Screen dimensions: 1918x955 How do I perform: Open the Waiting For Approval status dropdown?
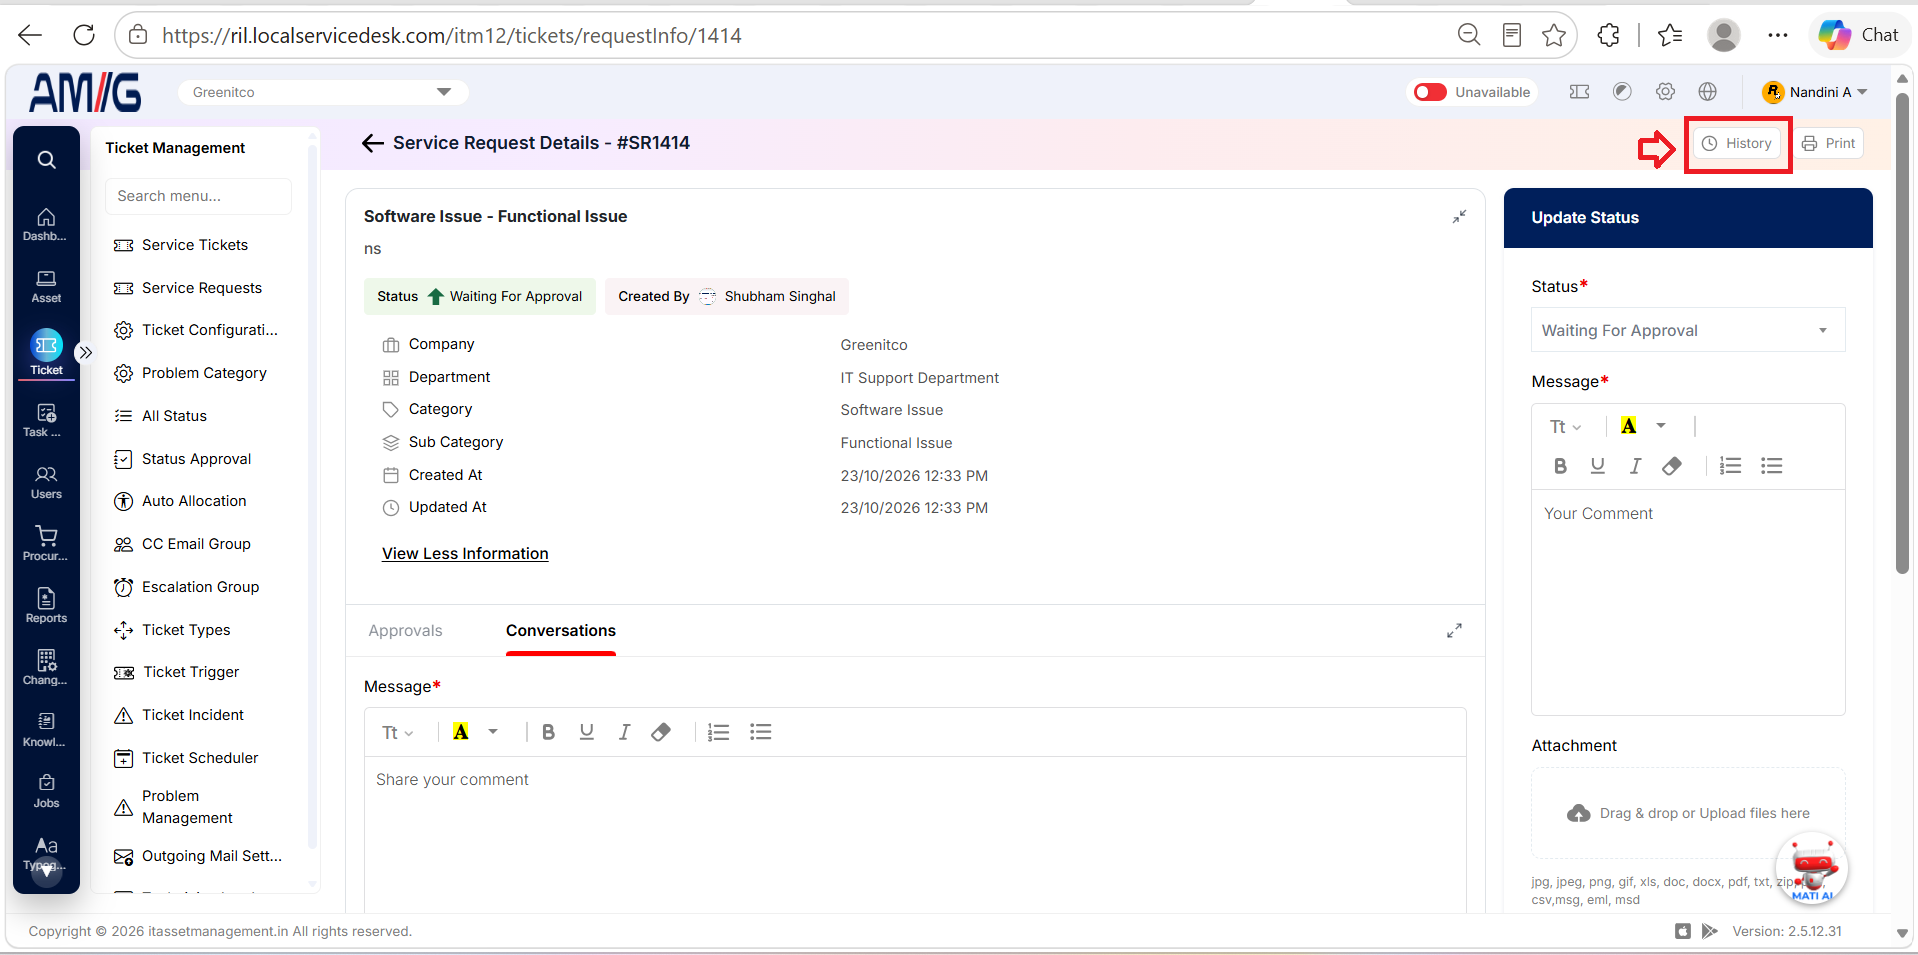(x=1688, y=330)
